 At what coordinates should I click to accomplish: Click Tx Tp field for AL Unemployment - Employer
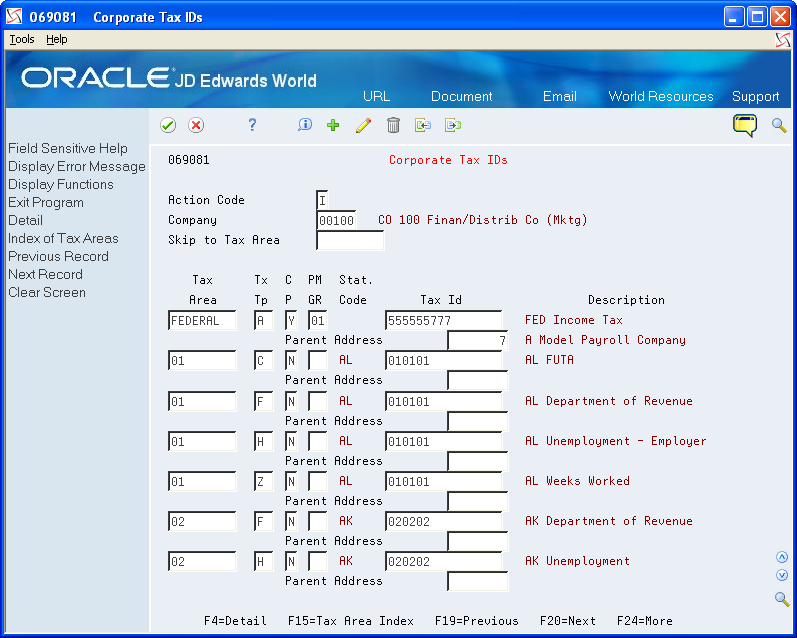point(263,441)
